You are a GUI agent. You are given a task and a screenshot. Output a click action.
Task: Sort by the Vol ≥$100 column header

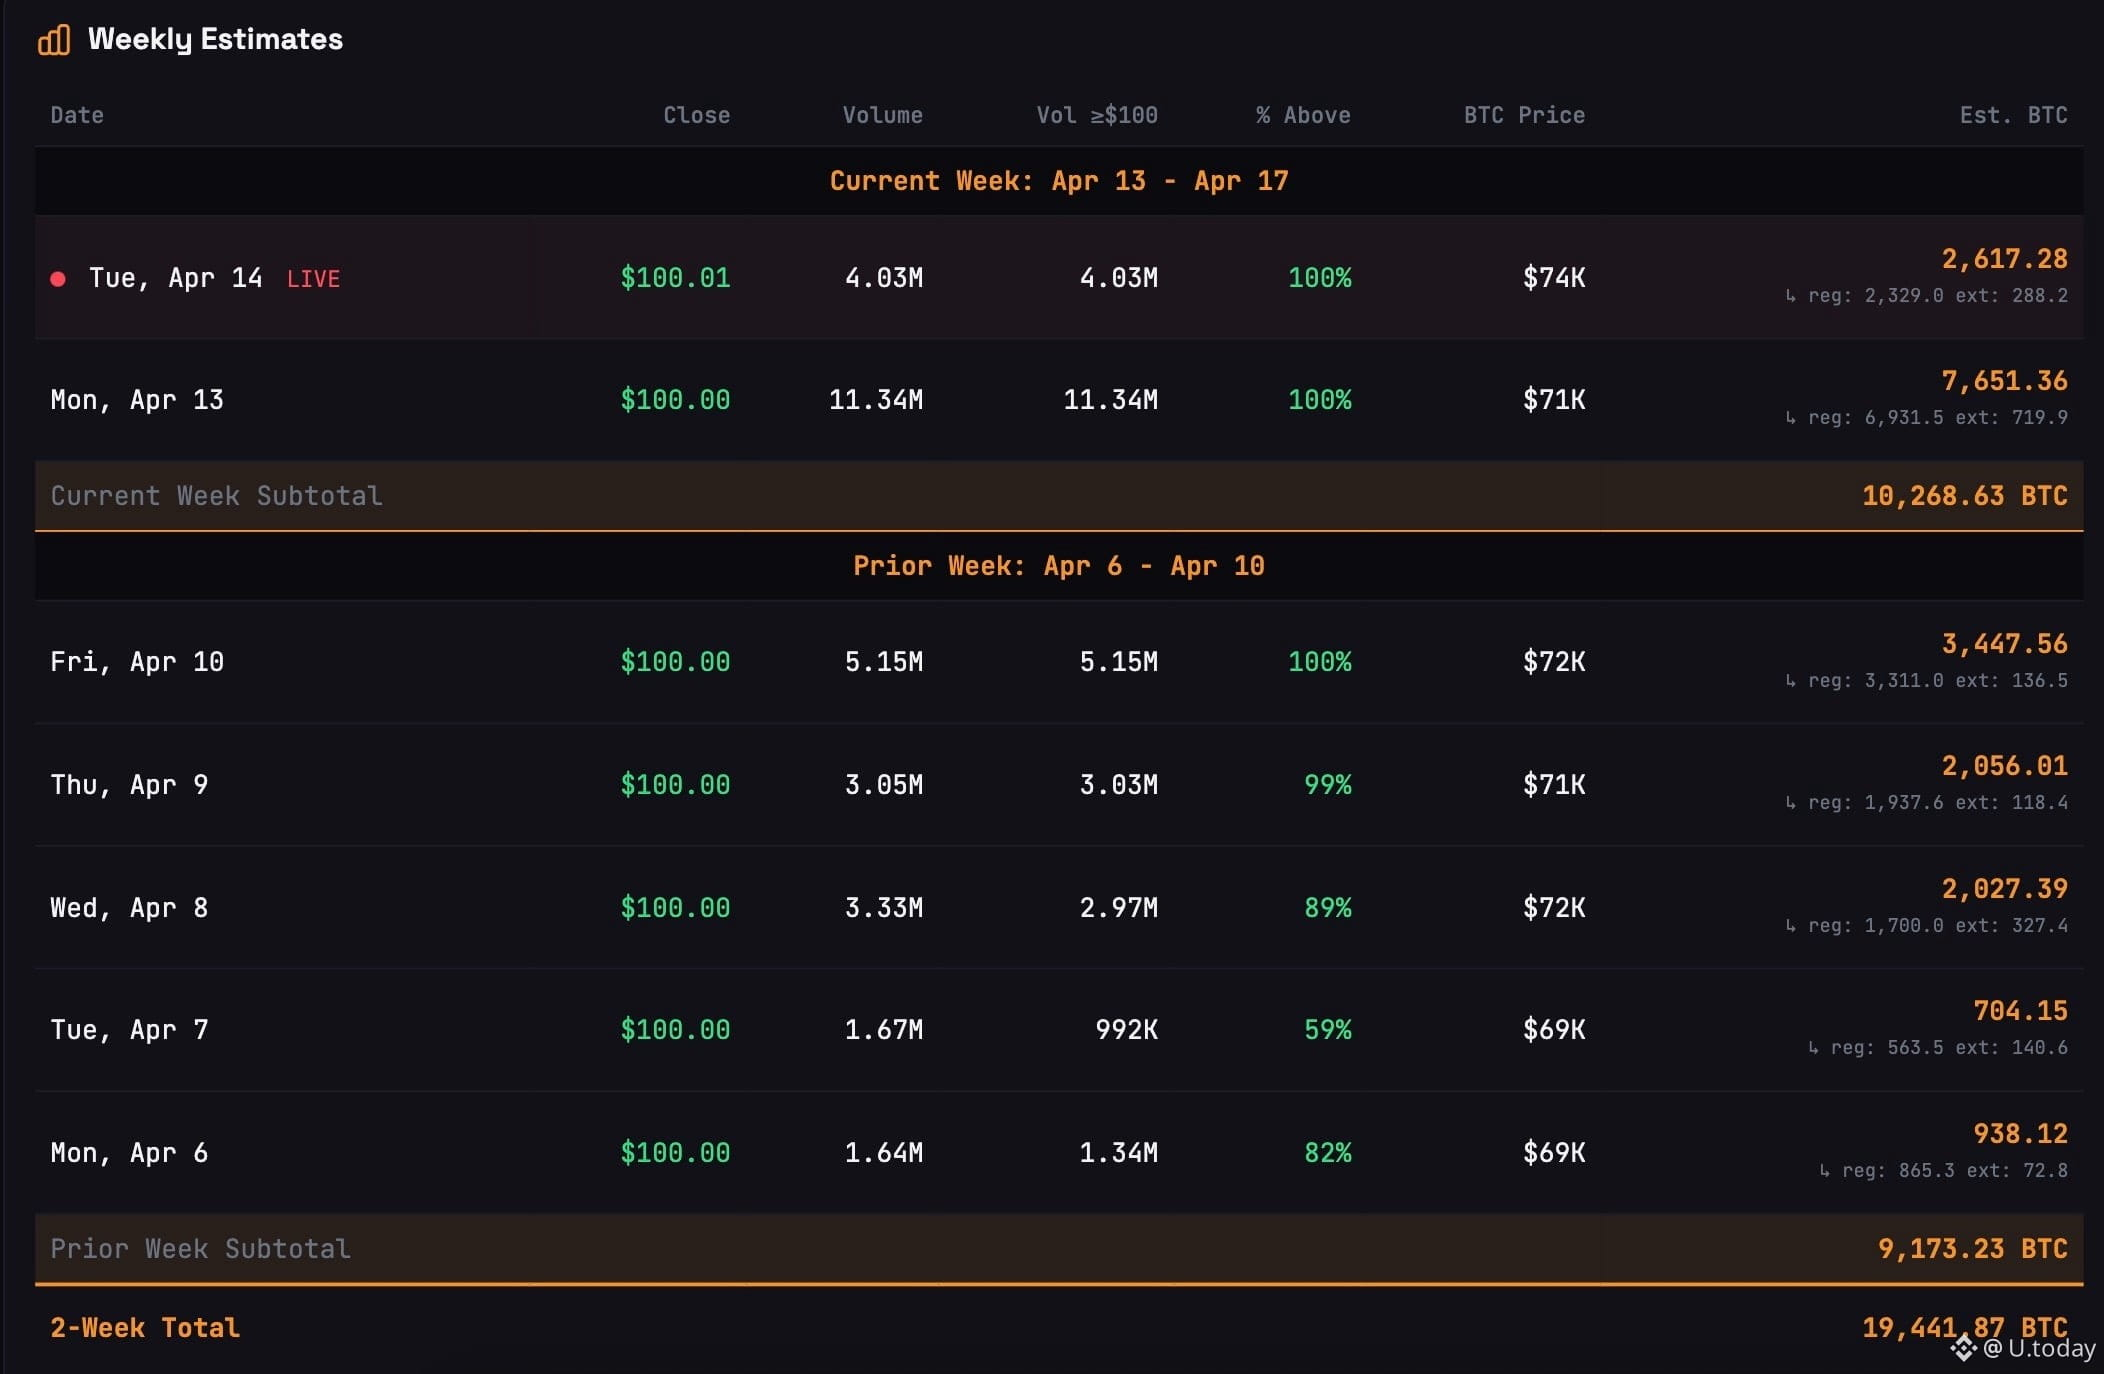click(x=1096, y=115)
